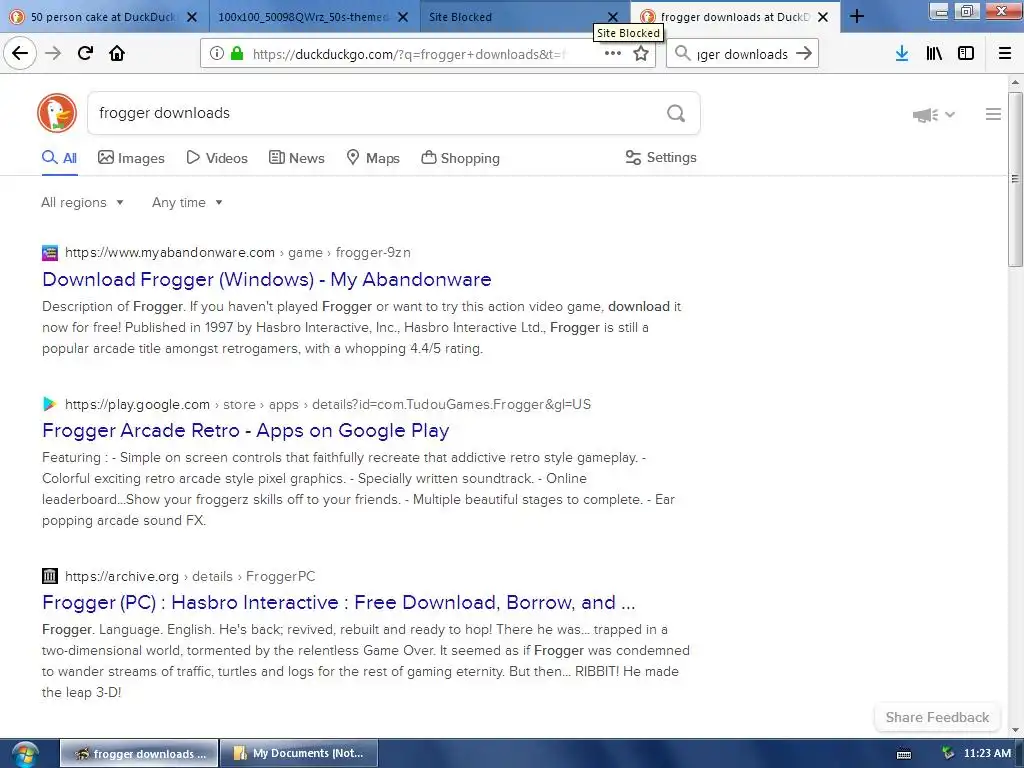Click the DuckDuckGo duck logo
This screenshot has width=1024, height=768.
(x=57, y=113)
